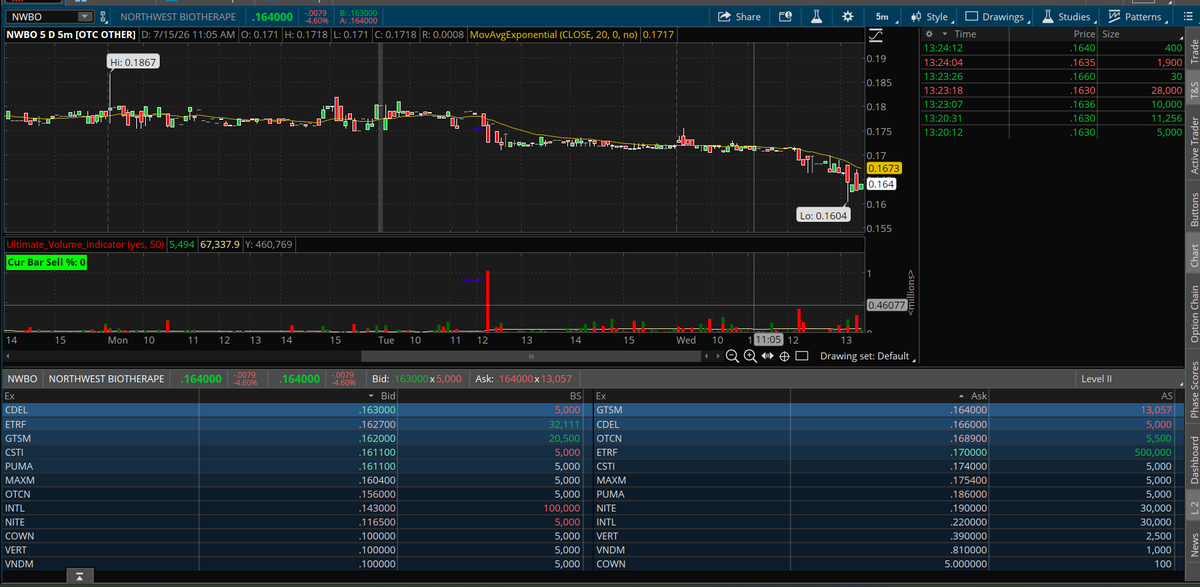Open the Drawing set: Default selector
Viewport: 1200px width, 587px height.
click(867, 356)
